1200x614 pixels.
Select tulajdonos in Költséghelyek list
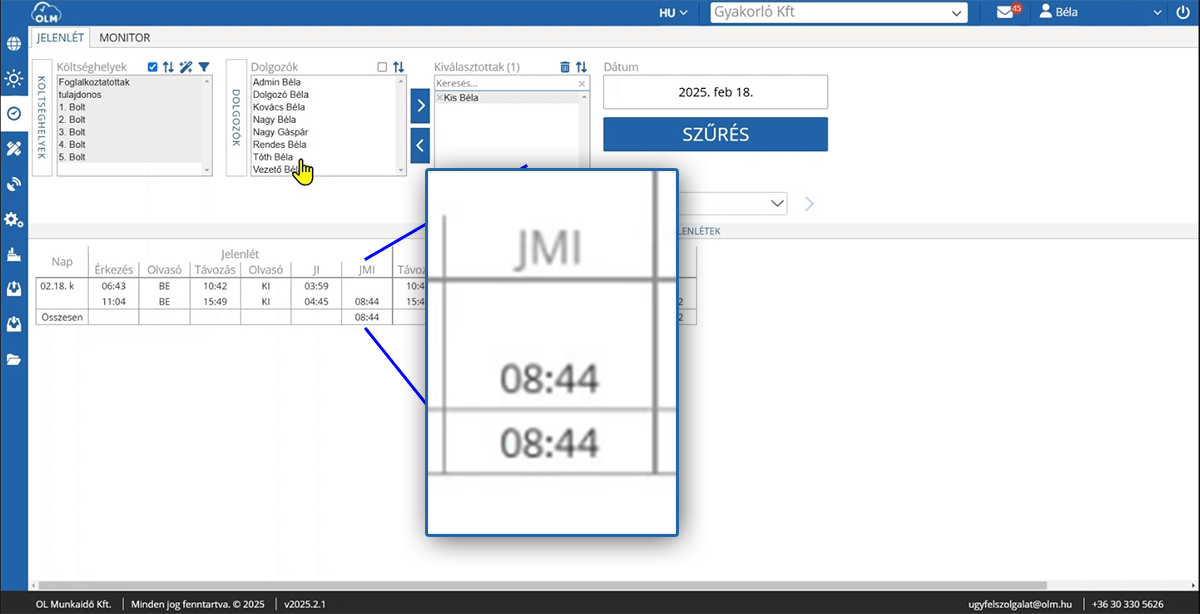[130, 94]
